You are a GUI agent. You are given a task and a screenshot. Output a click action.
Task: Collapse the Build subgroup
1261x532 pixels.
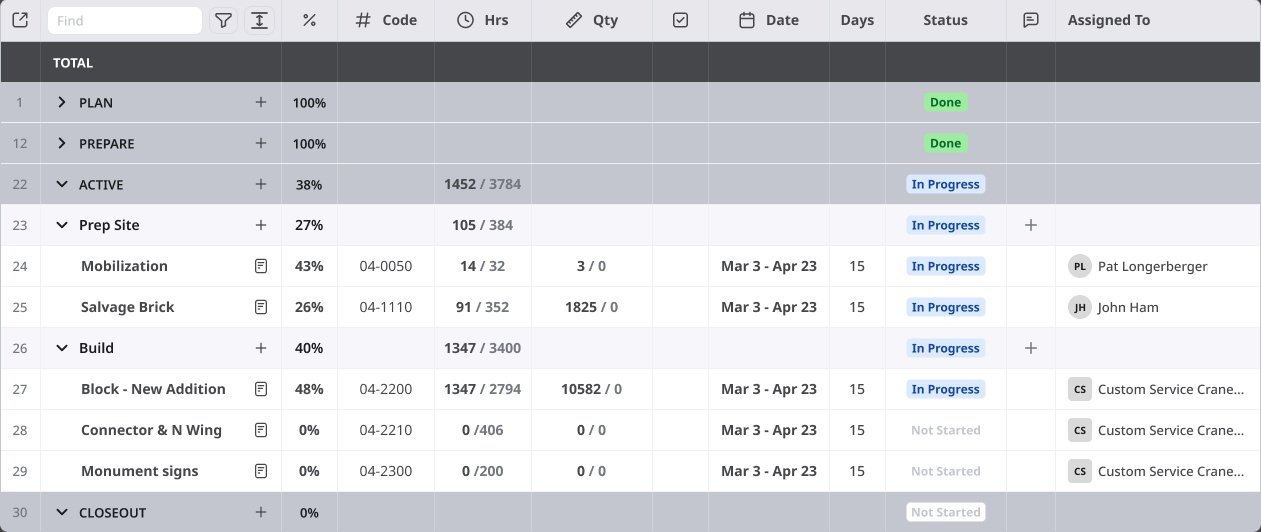(62, 348)
